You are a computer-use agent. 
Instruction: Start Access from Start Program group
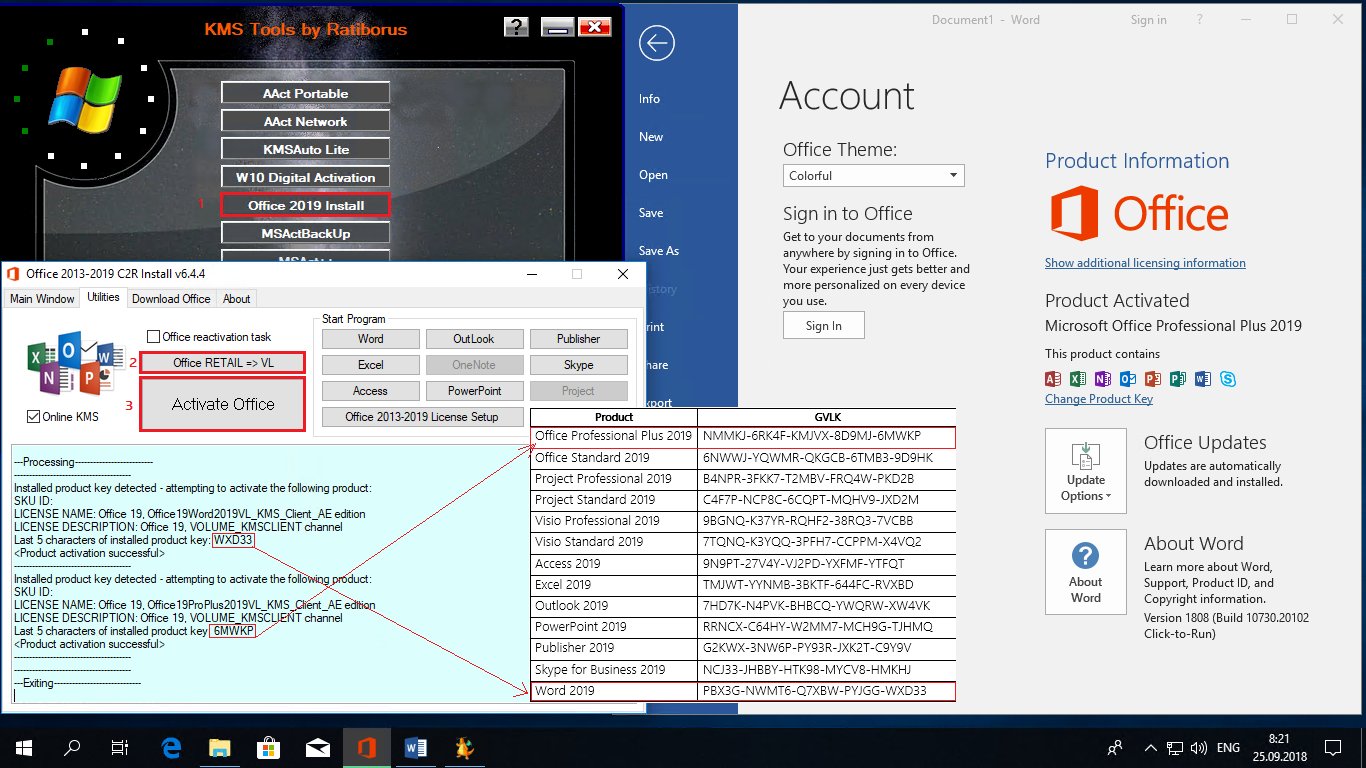(x=371, y=391)
